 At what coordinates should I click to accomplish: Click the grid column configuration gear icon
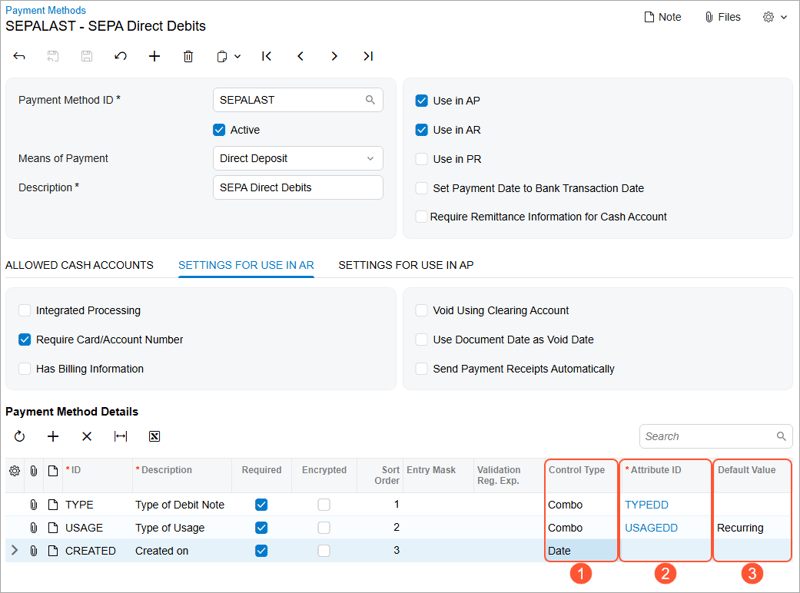(x=15, y=471)
